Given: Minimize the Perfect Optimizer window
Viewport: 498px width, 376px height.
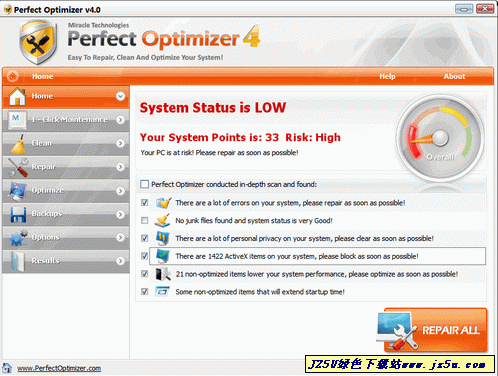Looking at the screenshot, I should (464, 9).
